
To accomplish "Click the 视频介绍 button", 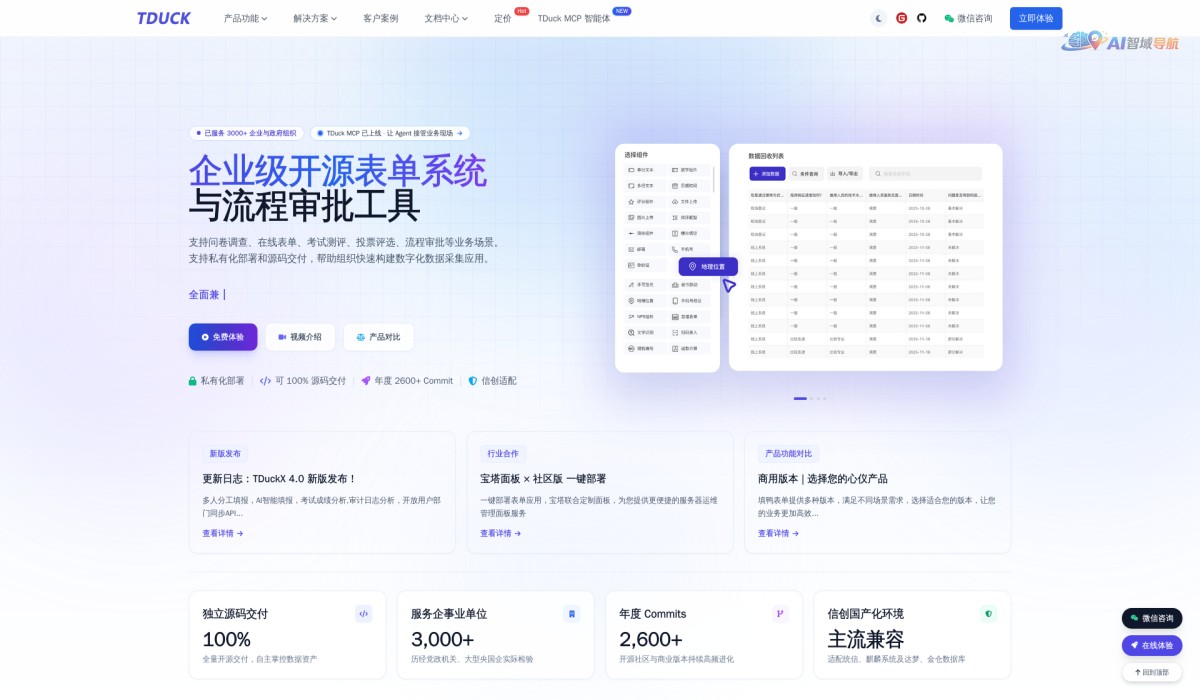I will point(300,337).
